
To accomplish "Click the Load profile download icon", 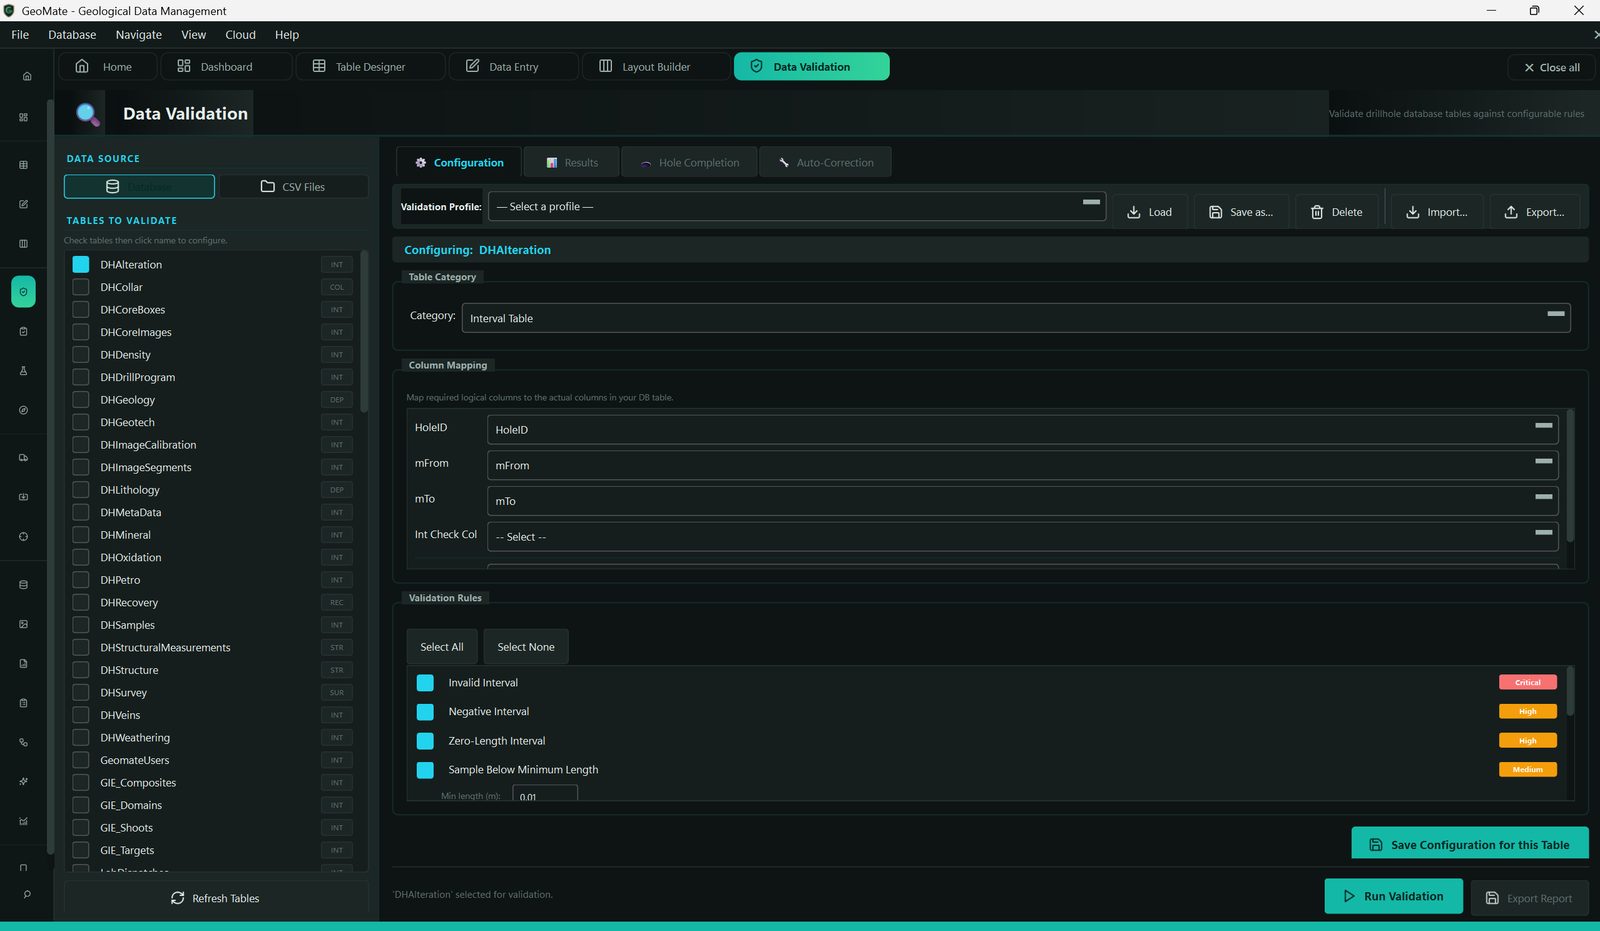I will pyautogui.click(x=1134, y=212).
